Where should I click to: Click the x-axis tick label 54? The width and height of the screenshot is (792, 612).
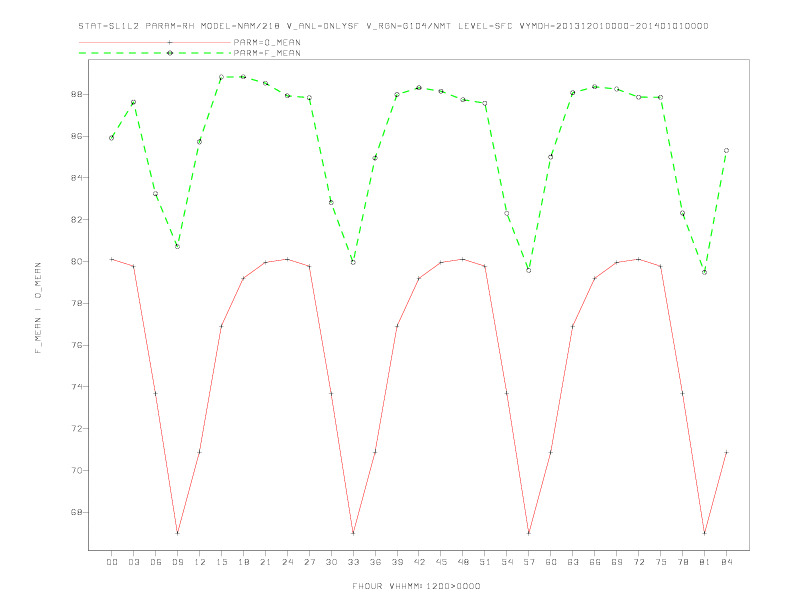(507, 562)
